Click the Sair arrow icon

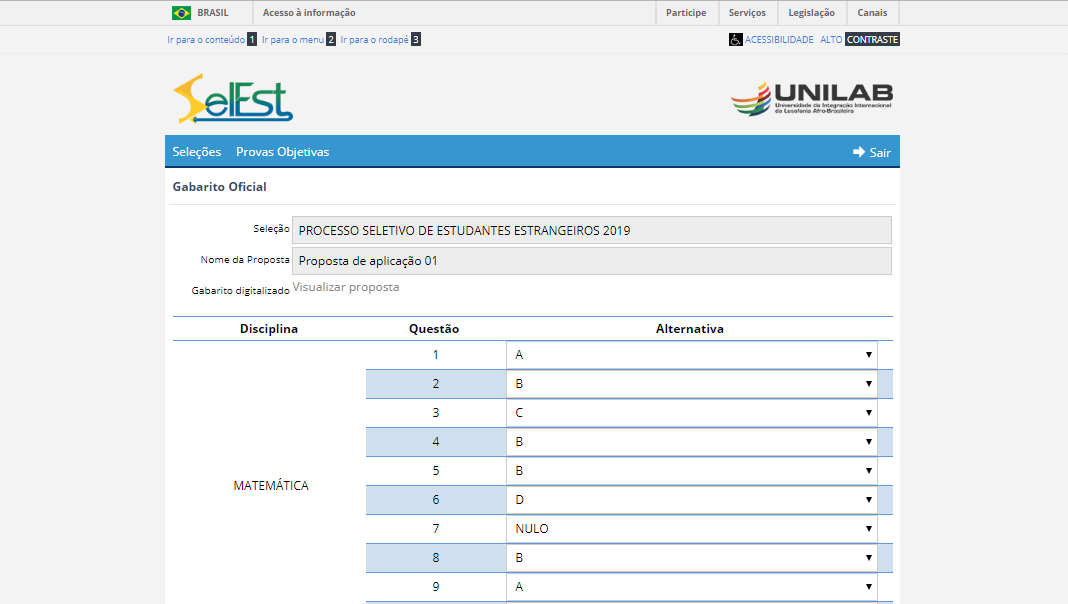[859, 152]
